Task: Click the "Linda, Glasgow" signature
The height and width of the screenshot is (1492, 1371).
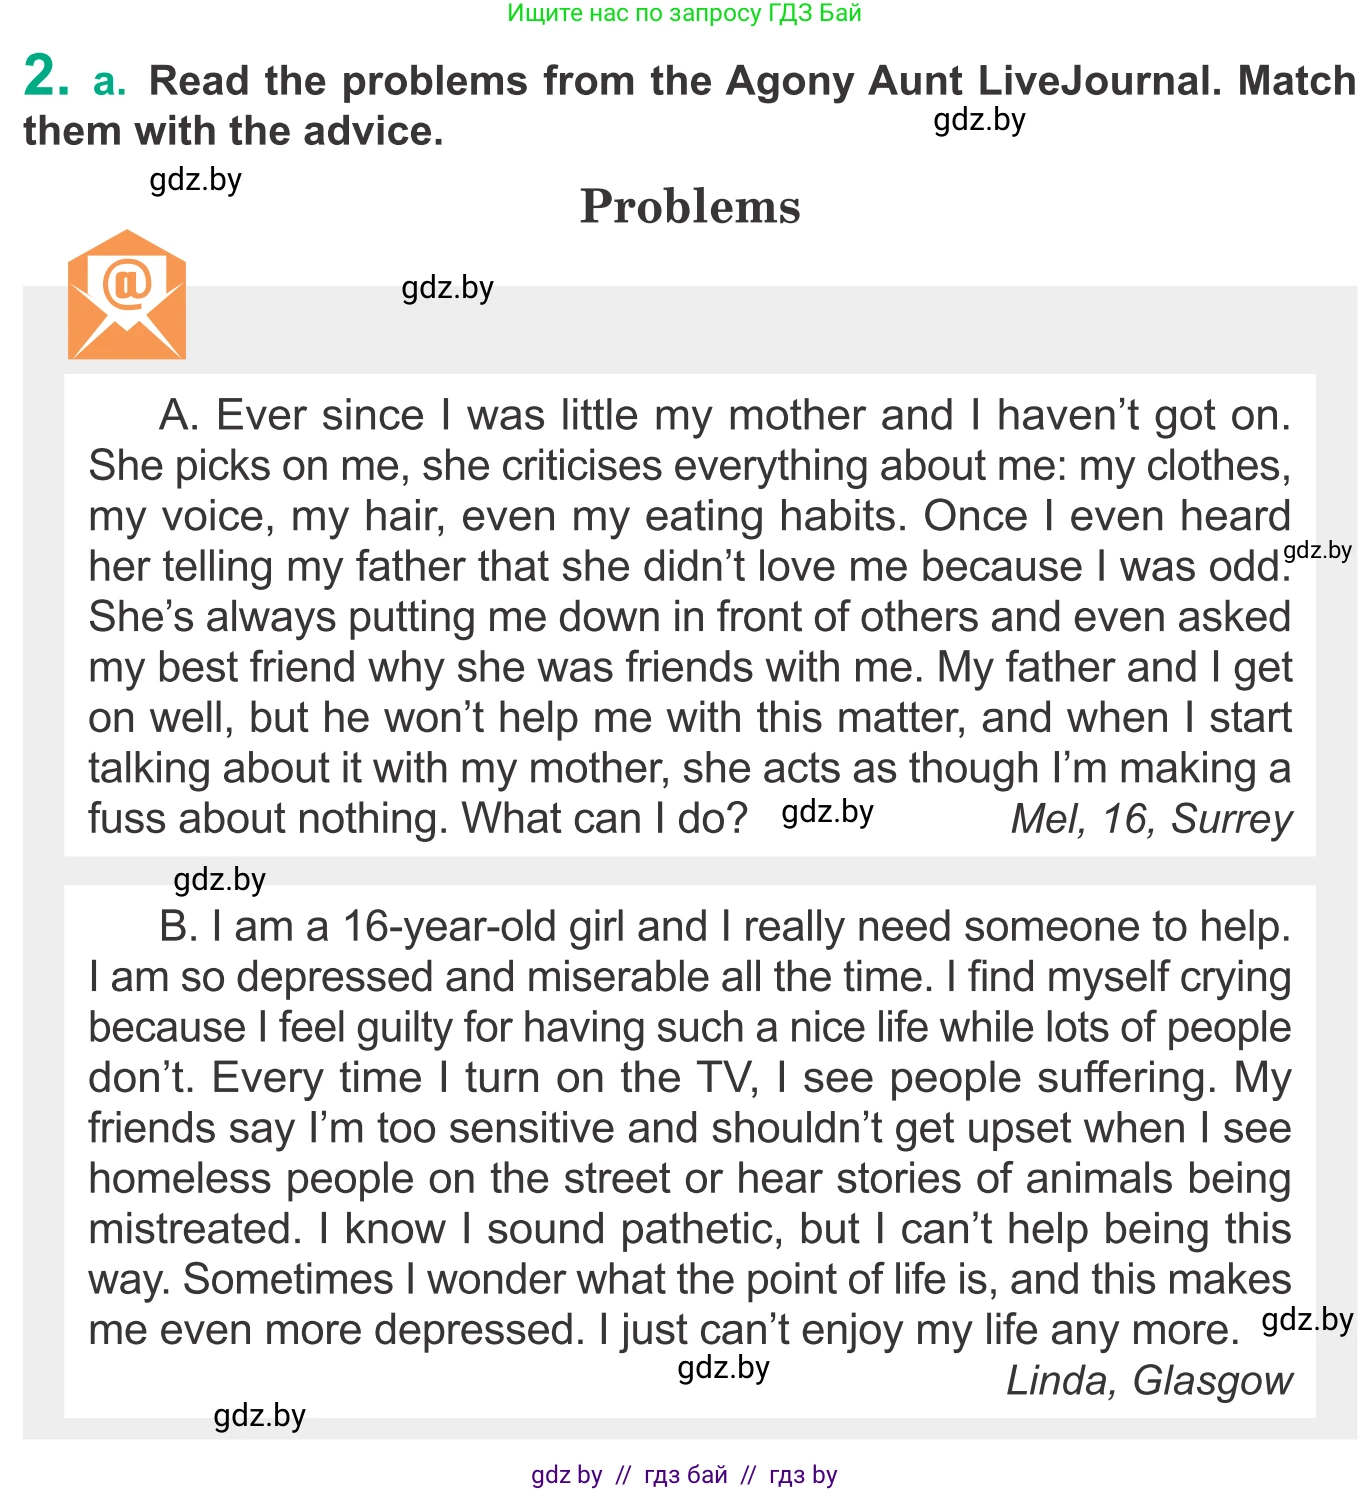Action: click(1149, 1380)
